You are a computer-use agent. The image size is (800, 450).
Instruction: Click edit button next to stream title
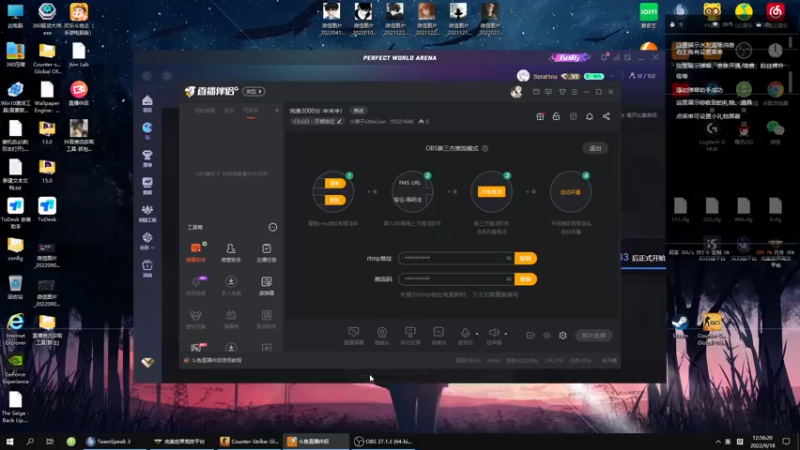359,111
